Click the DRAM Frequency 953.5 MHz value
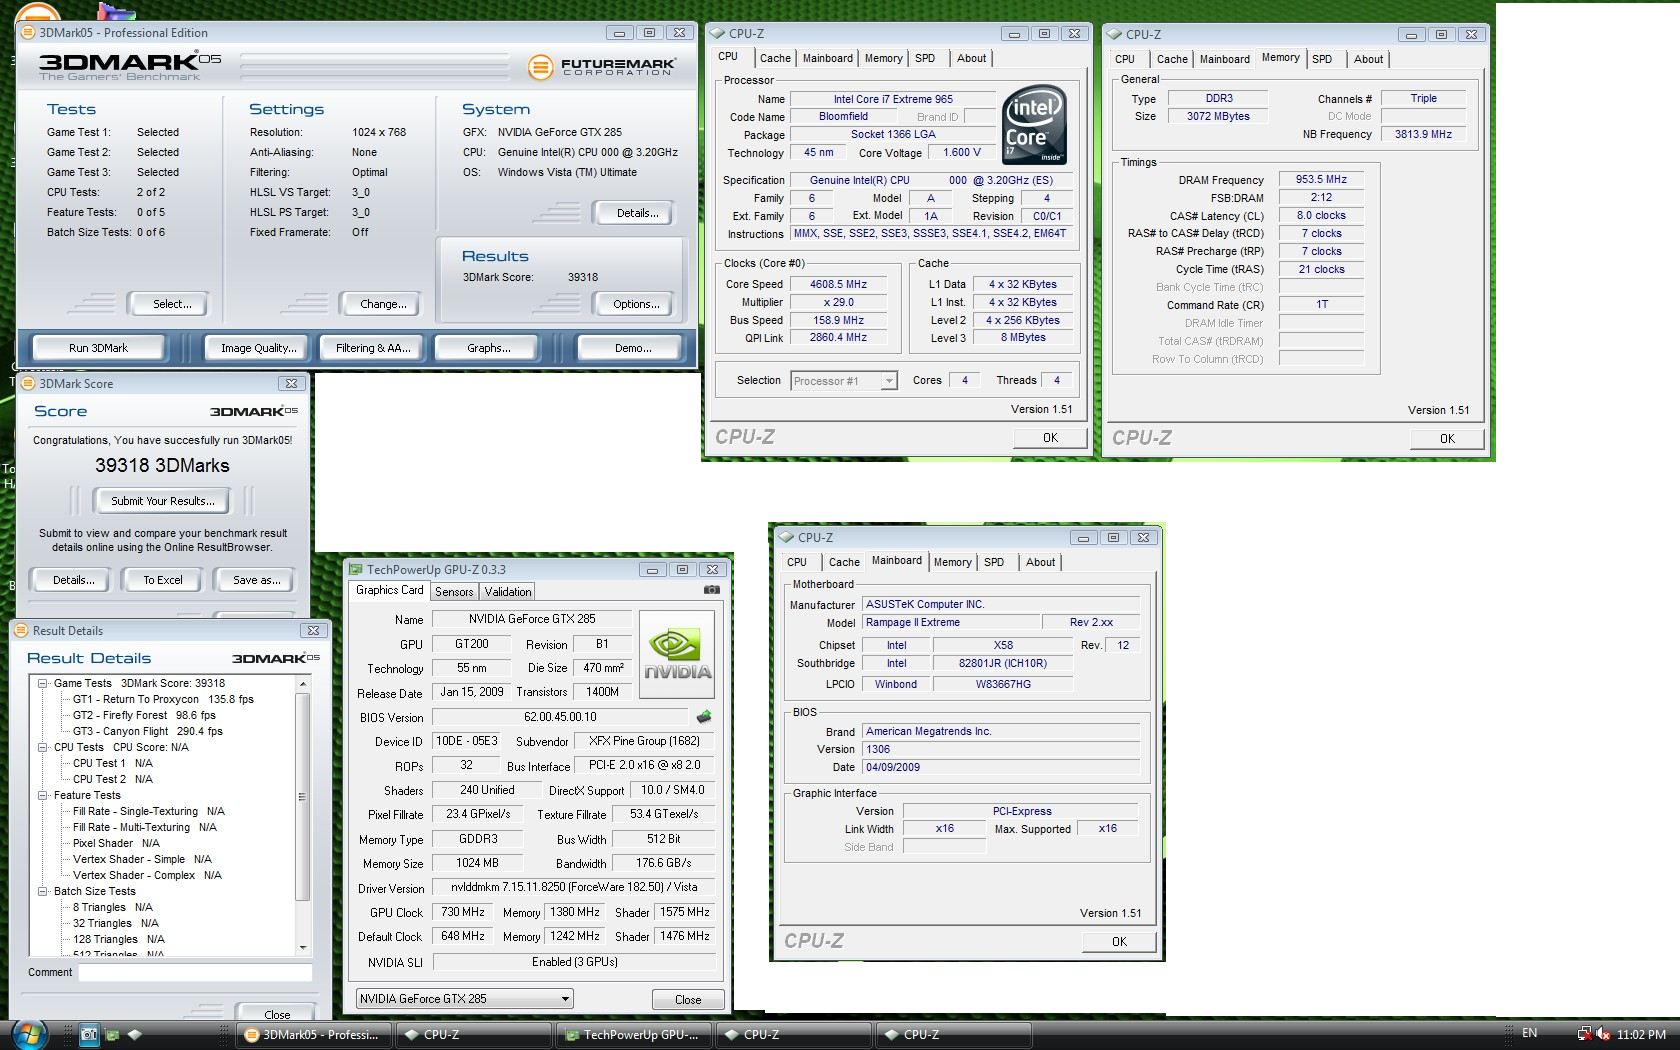 [1321, 180]
